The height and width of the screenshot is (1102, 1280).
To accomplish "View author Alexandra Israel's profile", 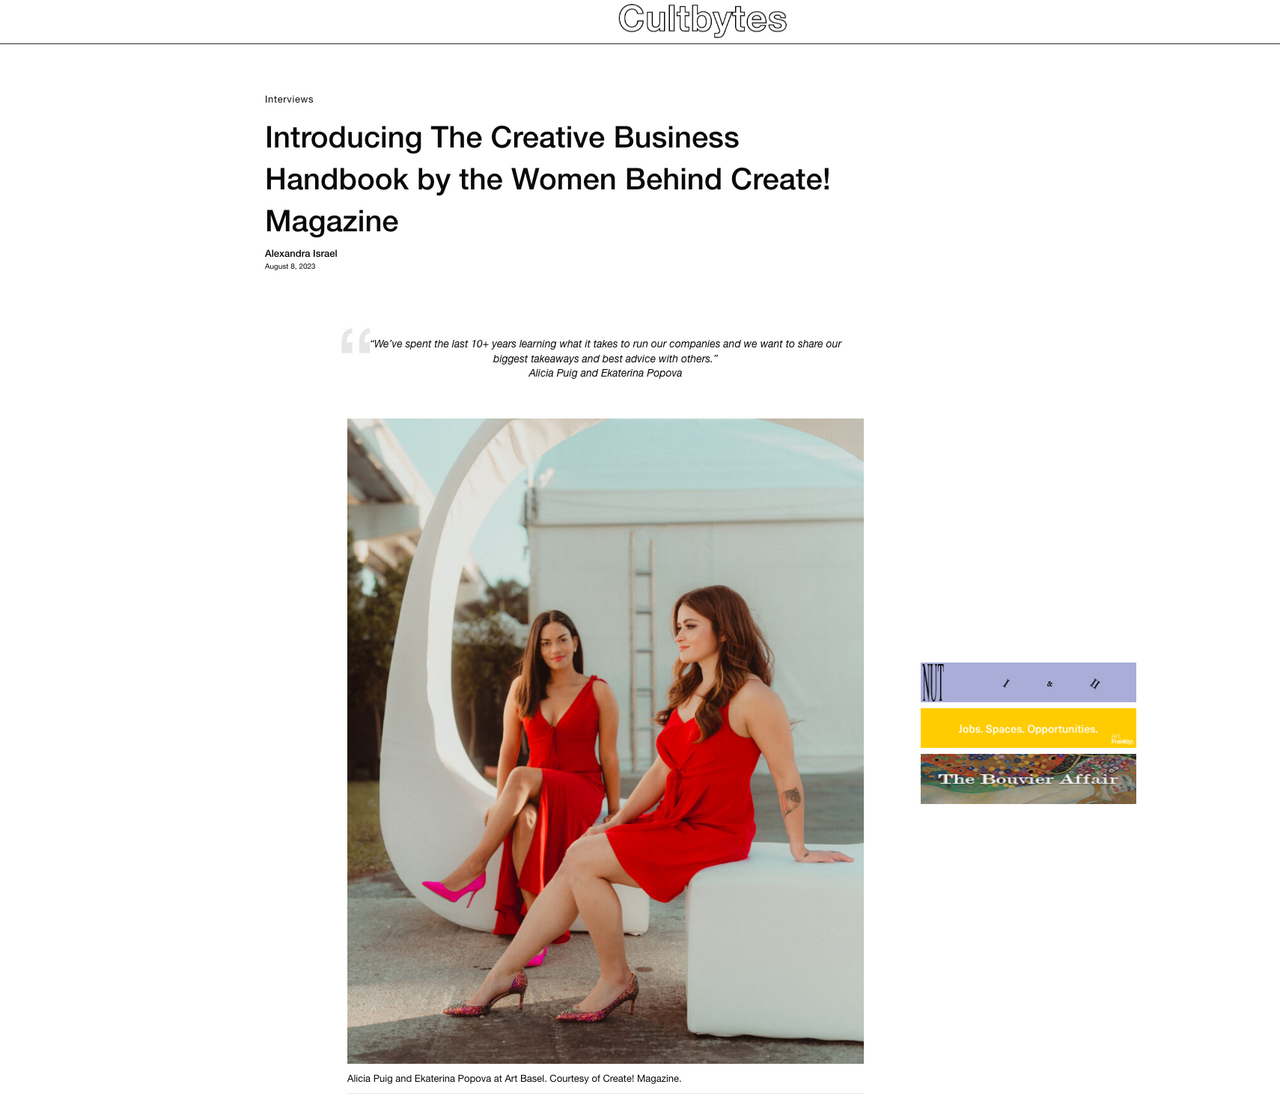I will tap(301, 253).
